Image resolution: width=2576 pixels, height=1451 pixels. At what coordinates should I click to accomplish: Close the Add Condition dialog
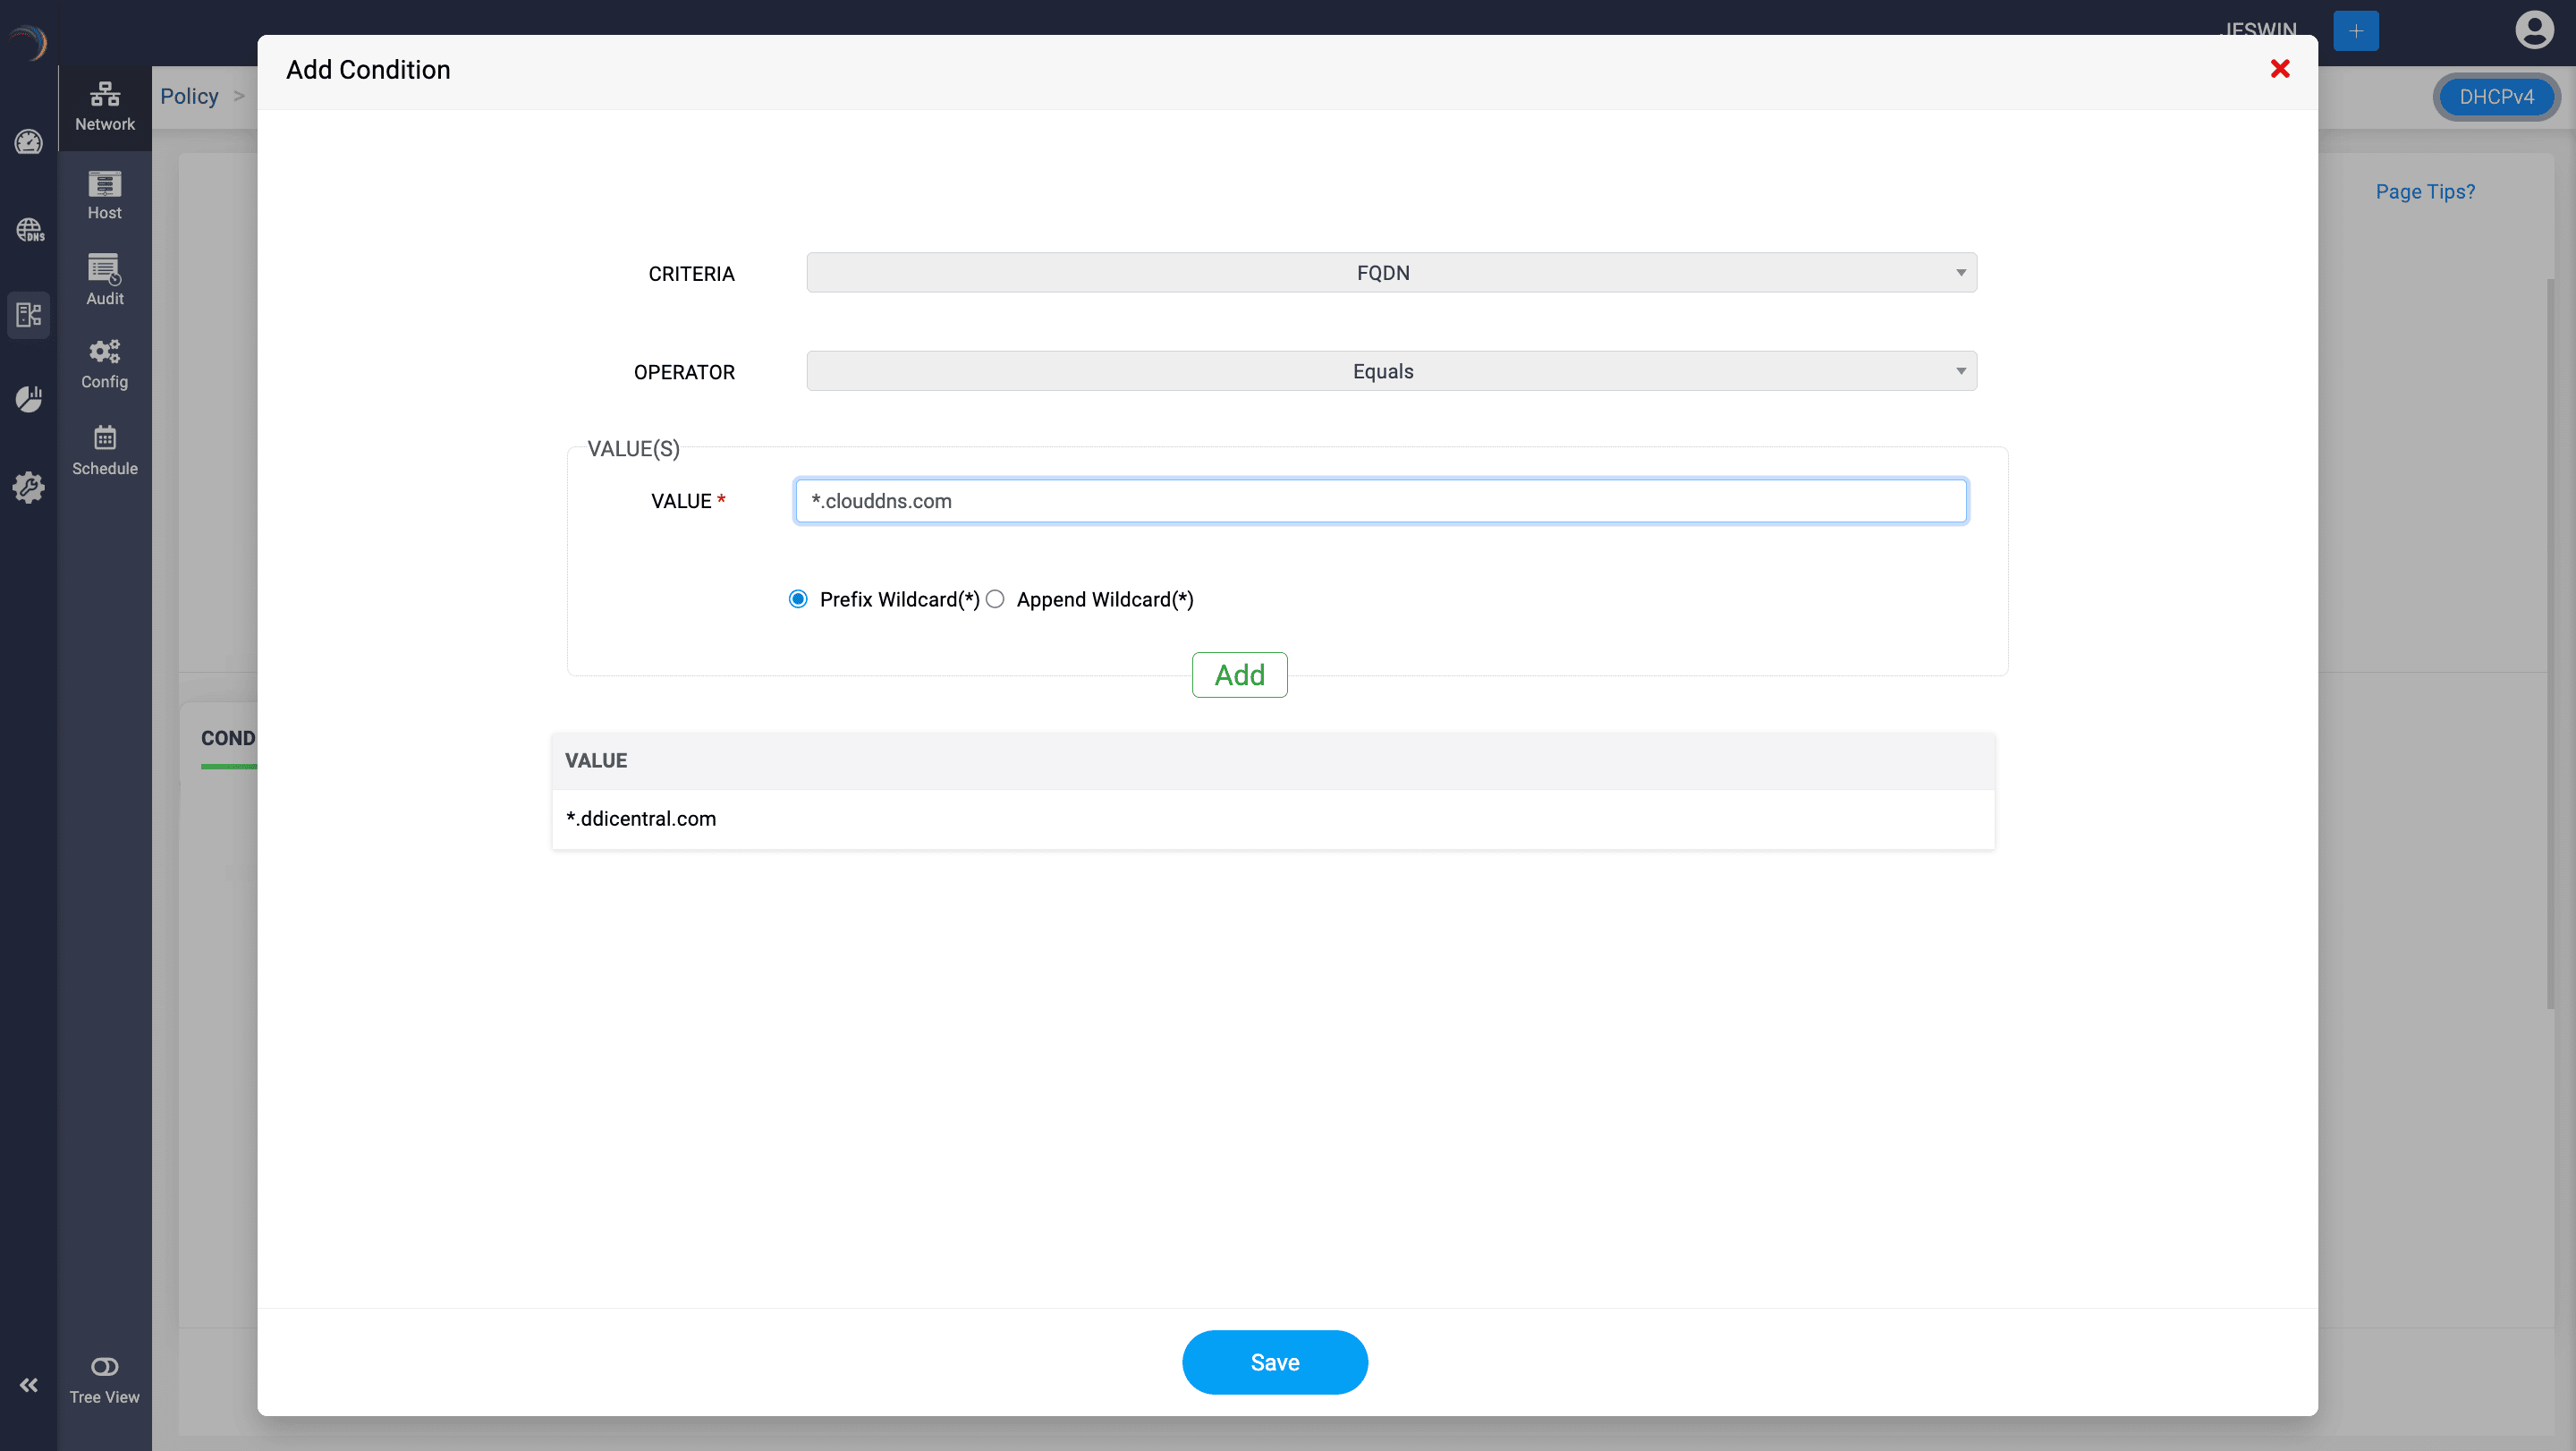[x=2279, y=69]
